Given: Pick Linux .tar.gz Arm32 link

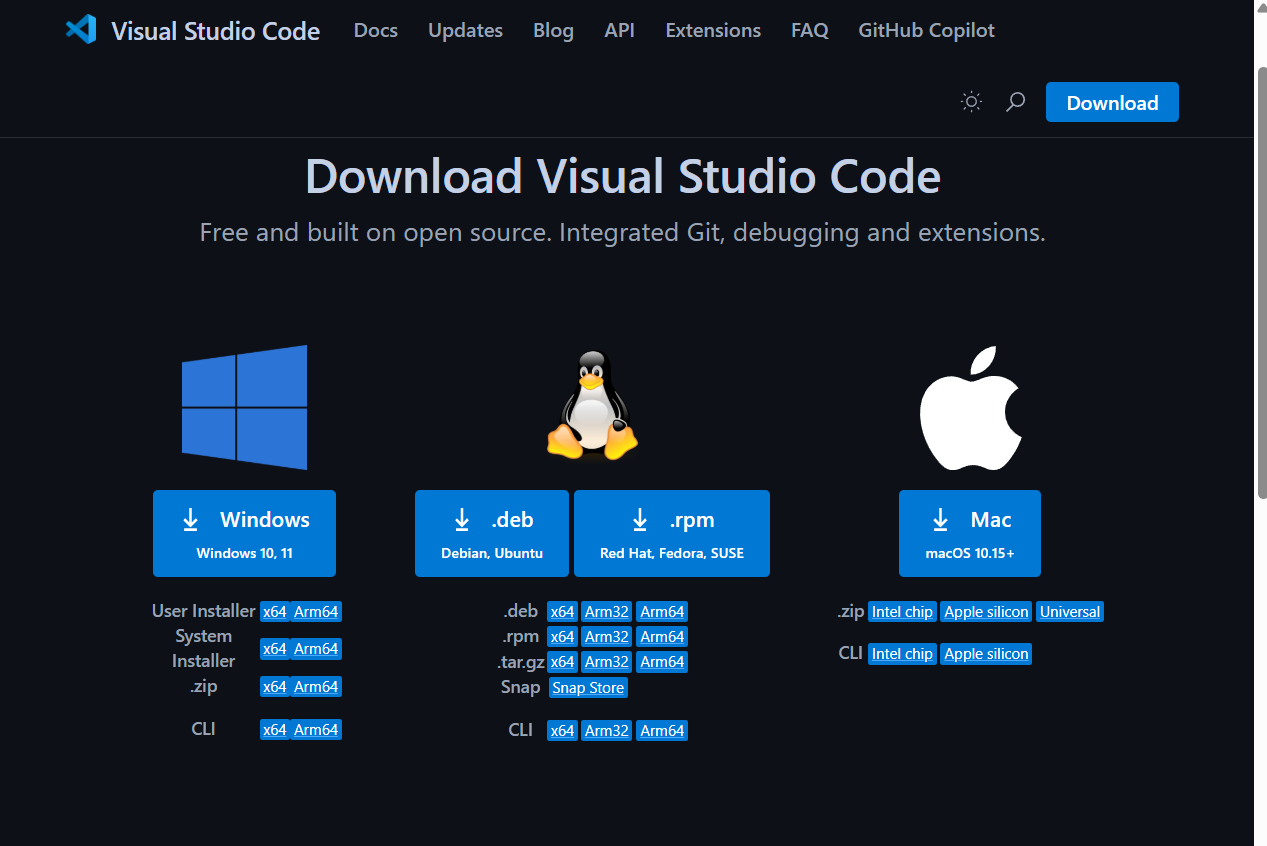Looking at the screenshot, I should tap(607, 662).
